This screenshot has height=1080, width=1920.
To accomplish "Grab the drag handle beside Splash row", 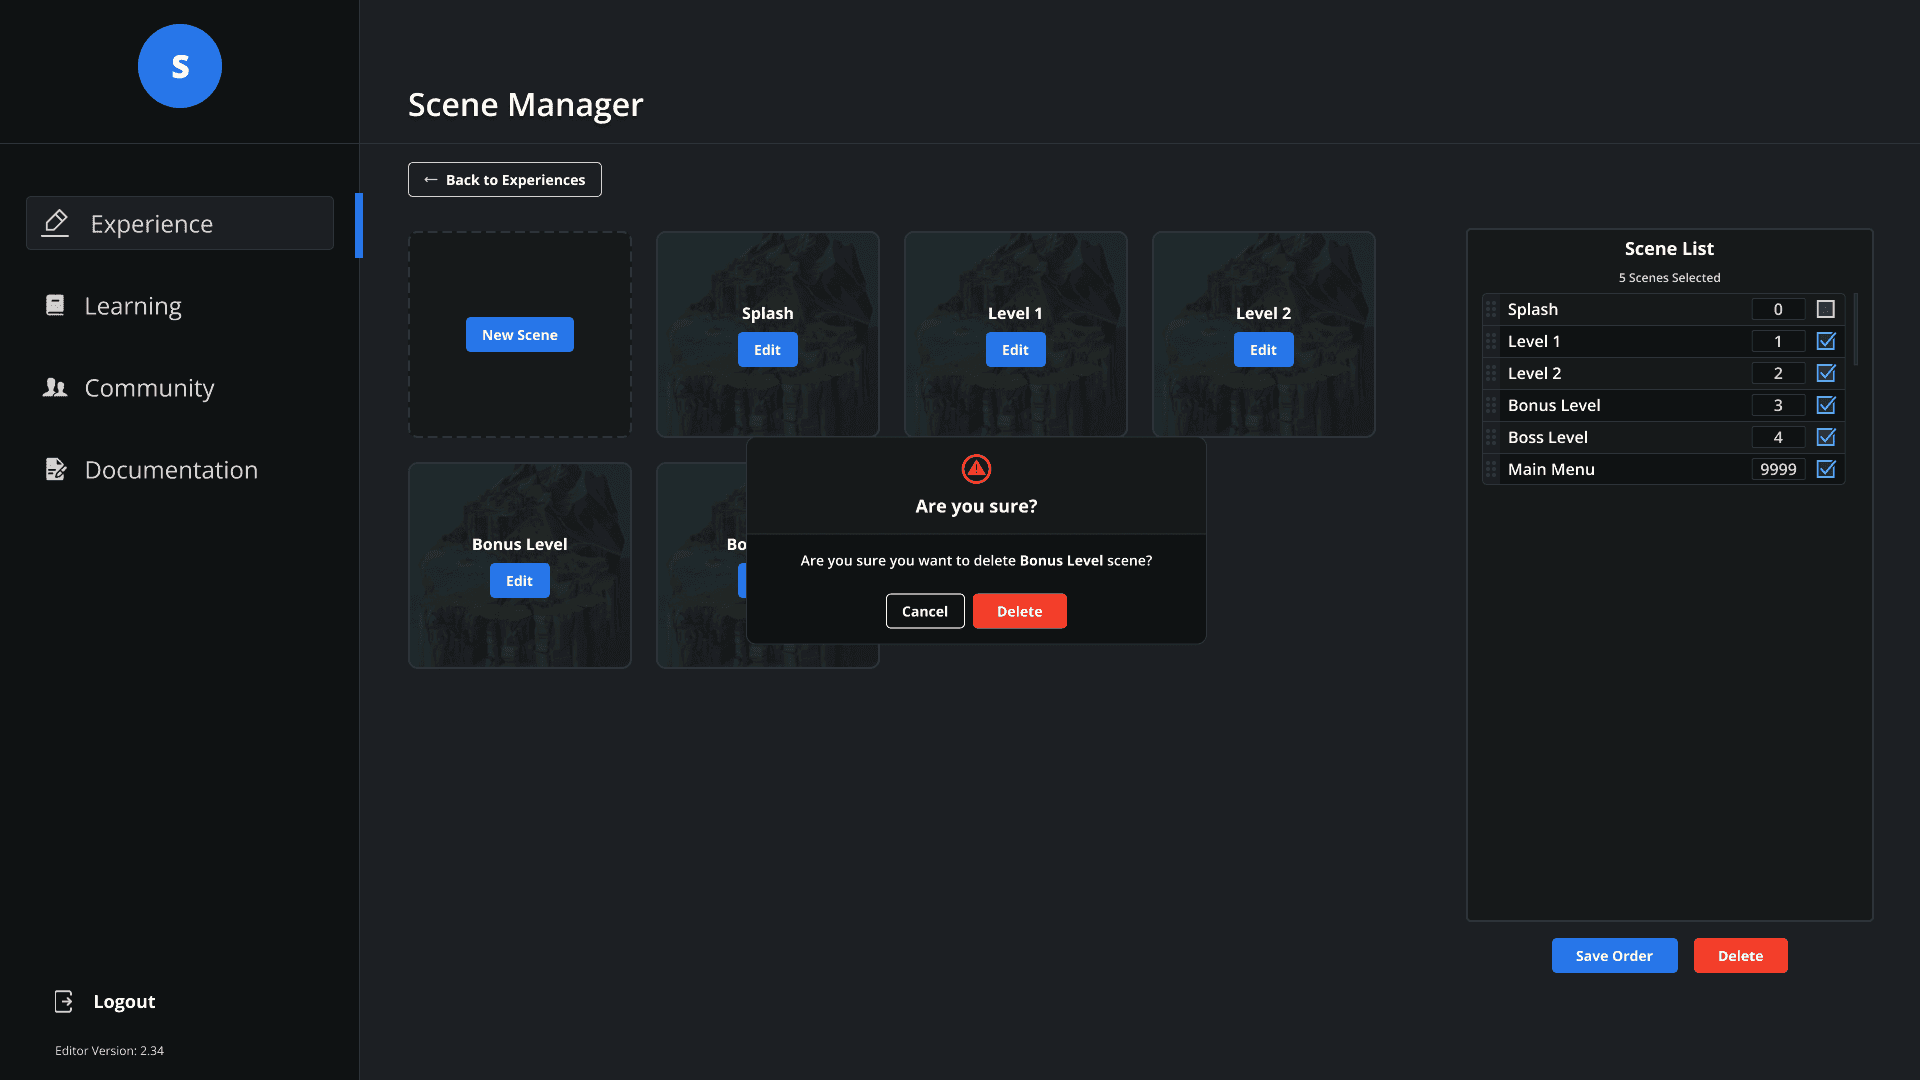I will point(1491,309).
